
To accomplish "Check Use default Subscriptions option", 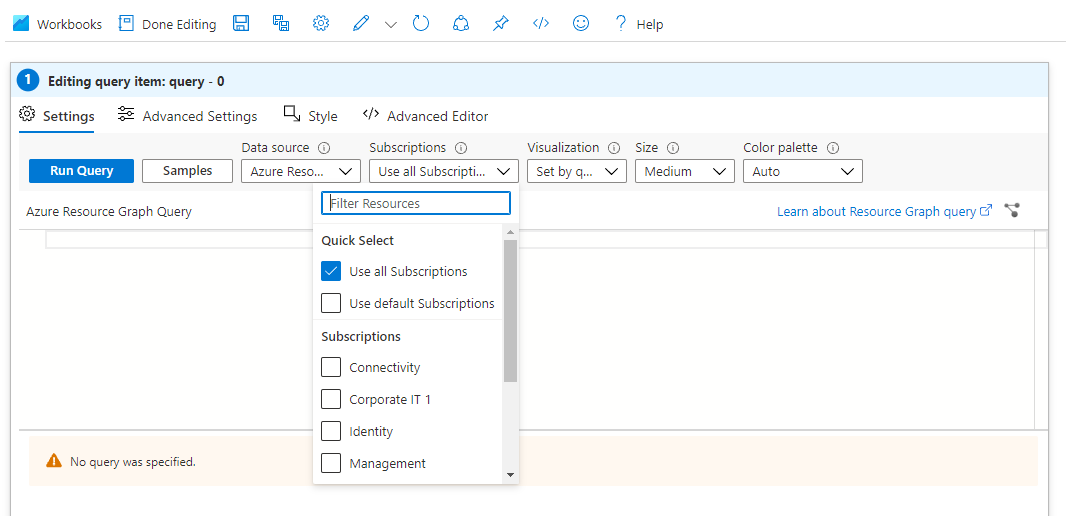I will point(331,303).
